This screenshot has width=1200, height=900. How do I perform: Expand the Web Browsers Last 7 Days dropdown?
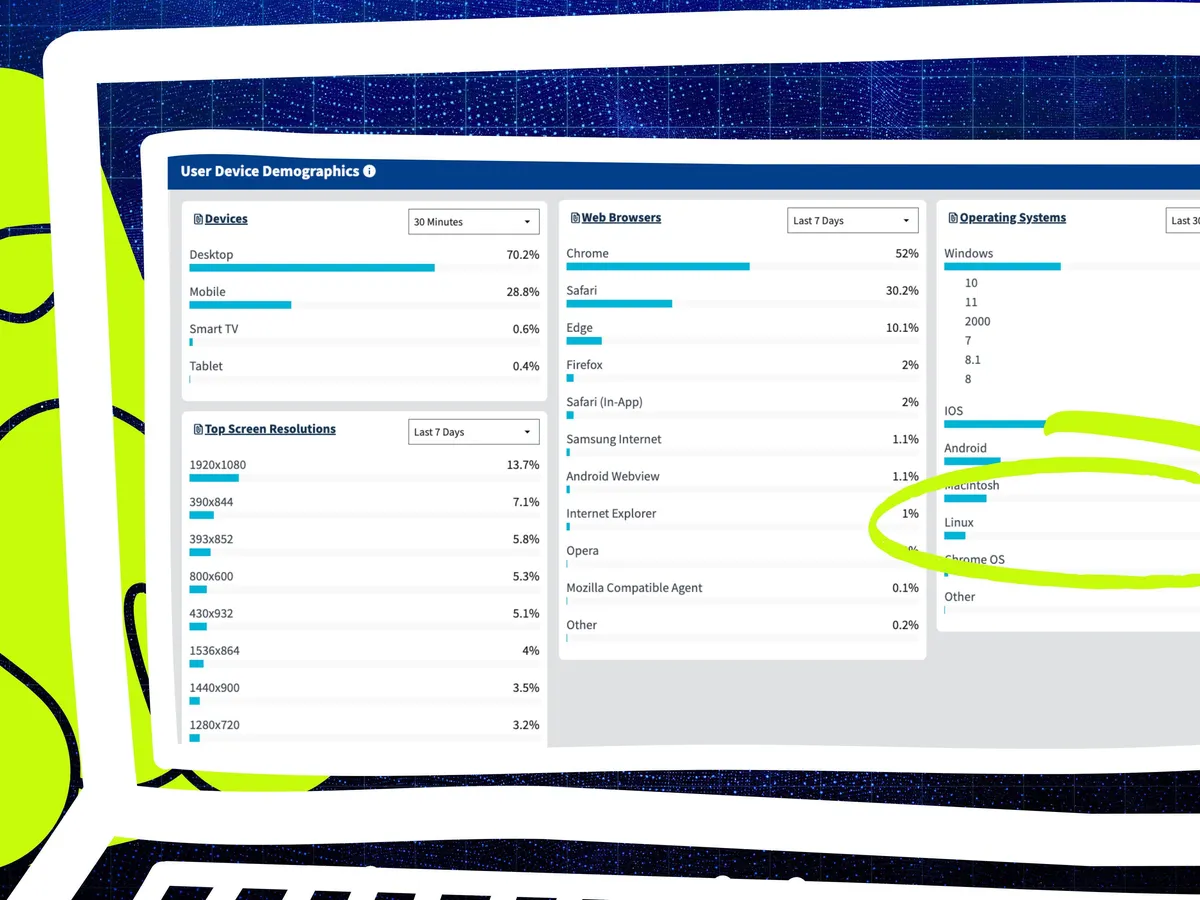point(852,221)
